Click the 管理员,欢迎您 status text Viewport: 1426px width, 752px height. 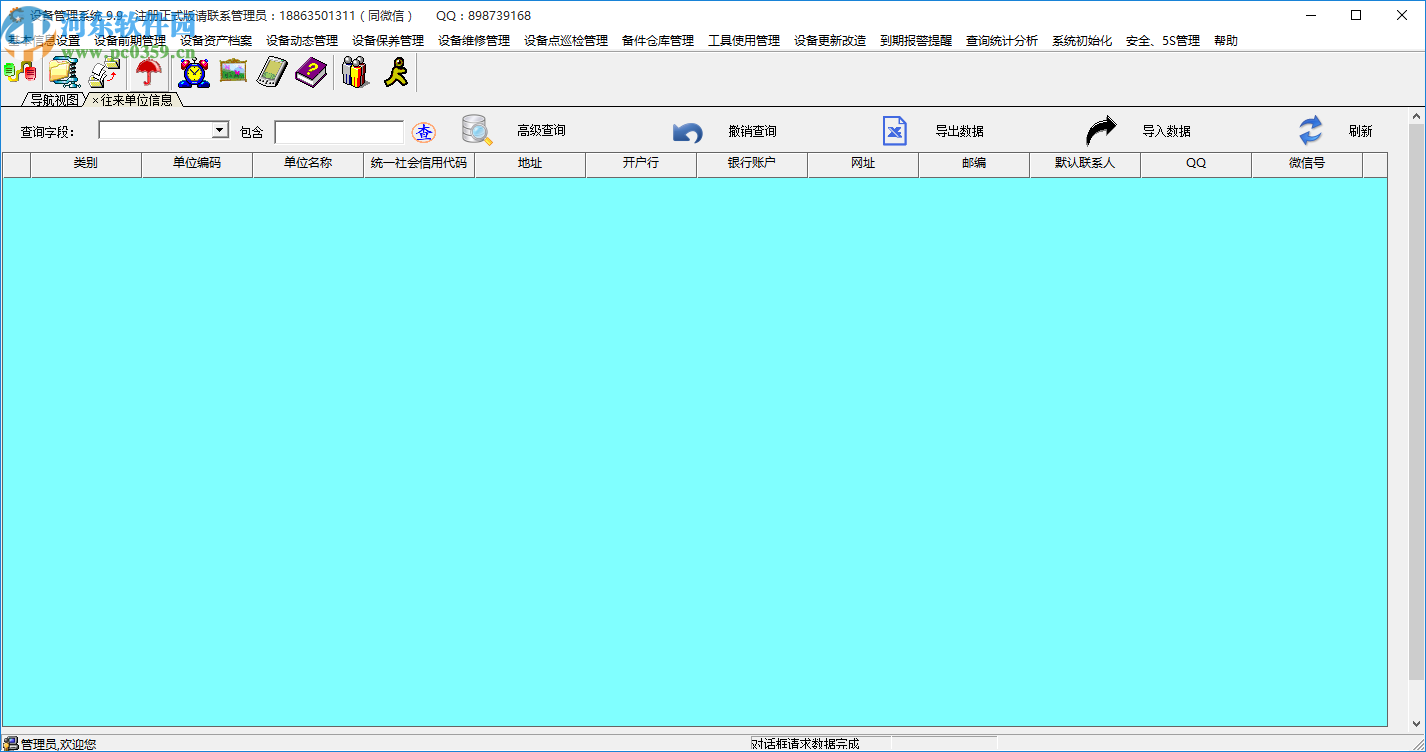coord(58,744)
